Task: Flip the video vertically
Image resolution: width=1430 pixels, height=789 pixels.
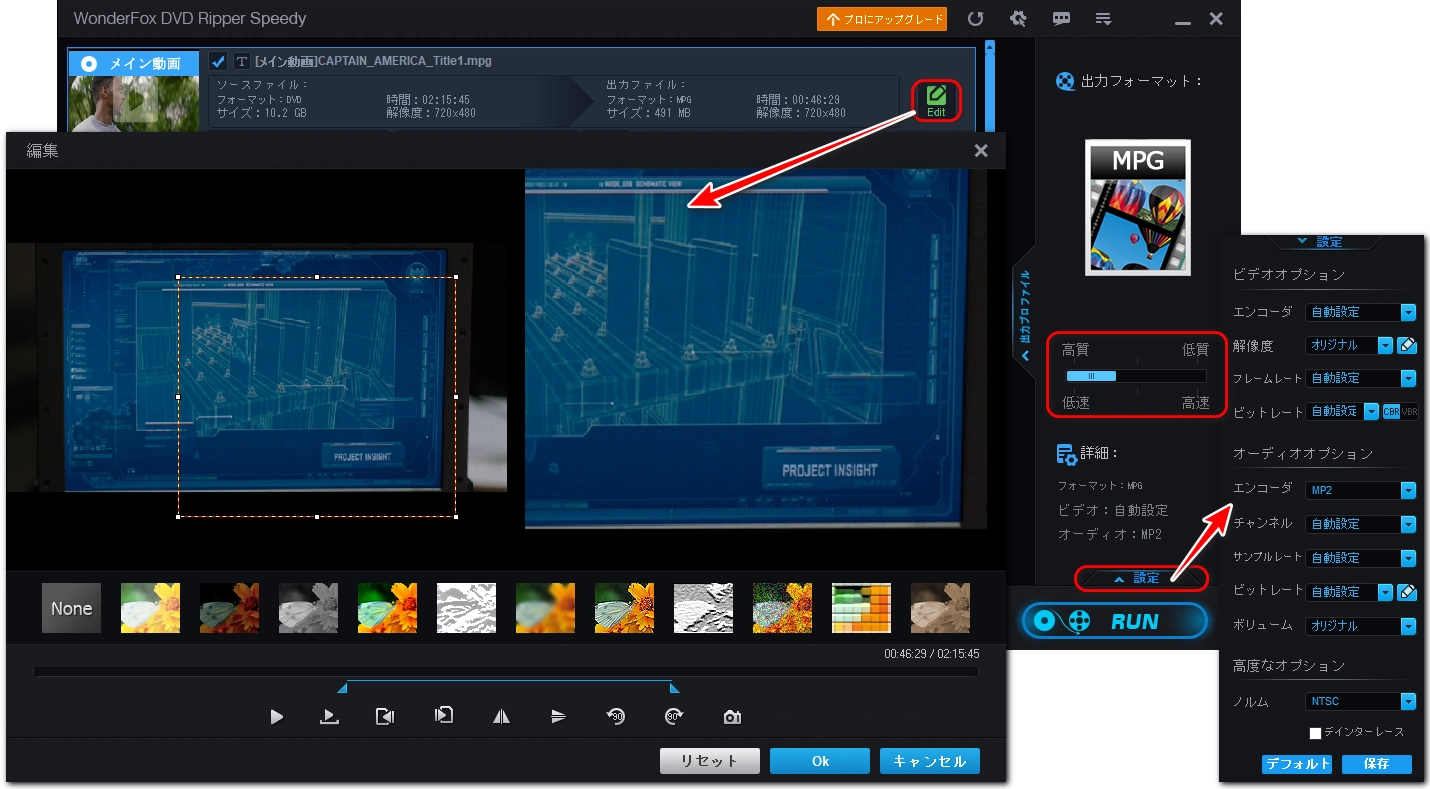Action: click(x=559, y=717)
